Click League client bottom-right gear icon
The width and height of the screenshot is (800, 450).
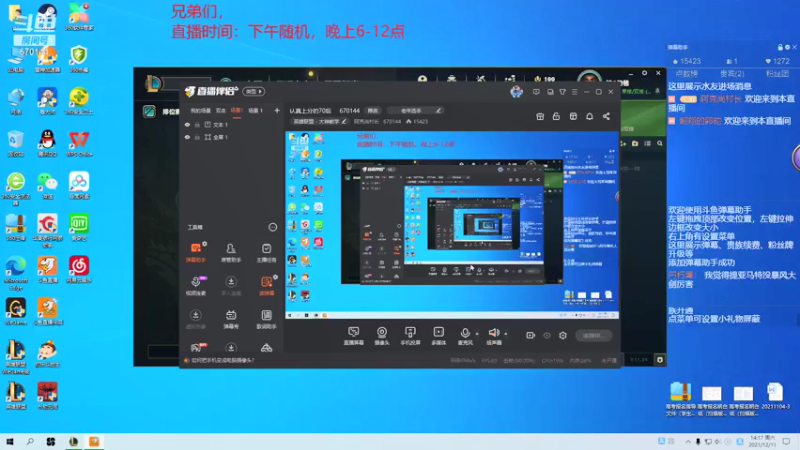(x=660, y=360)
